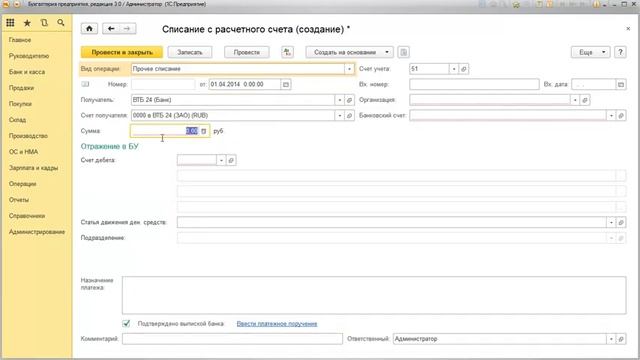Click Записать button
Screen dimensions: 640x360
[x=190, y=52]
